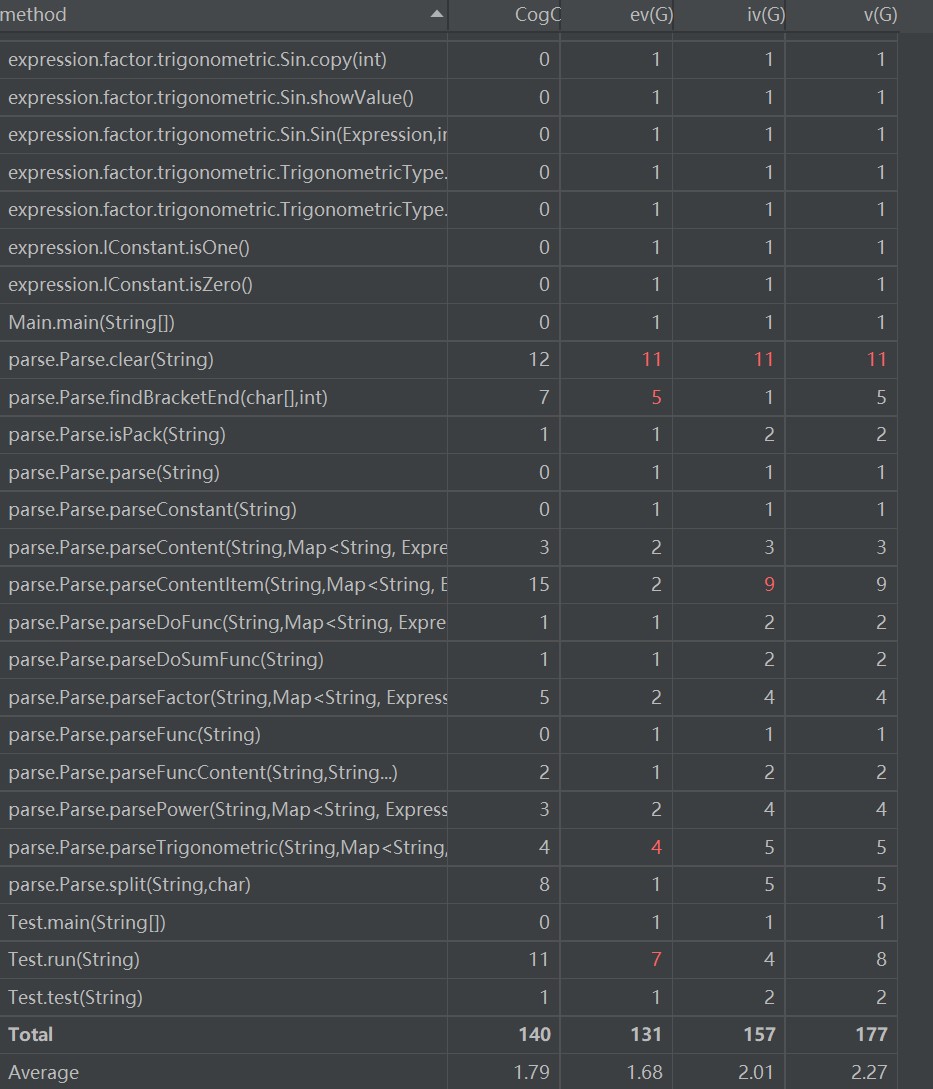Image resolution: width=933 pixels, height=1089 pixels.
Task: Select parse.Parse.parseFuncContent row
Action: pos(449,772)
